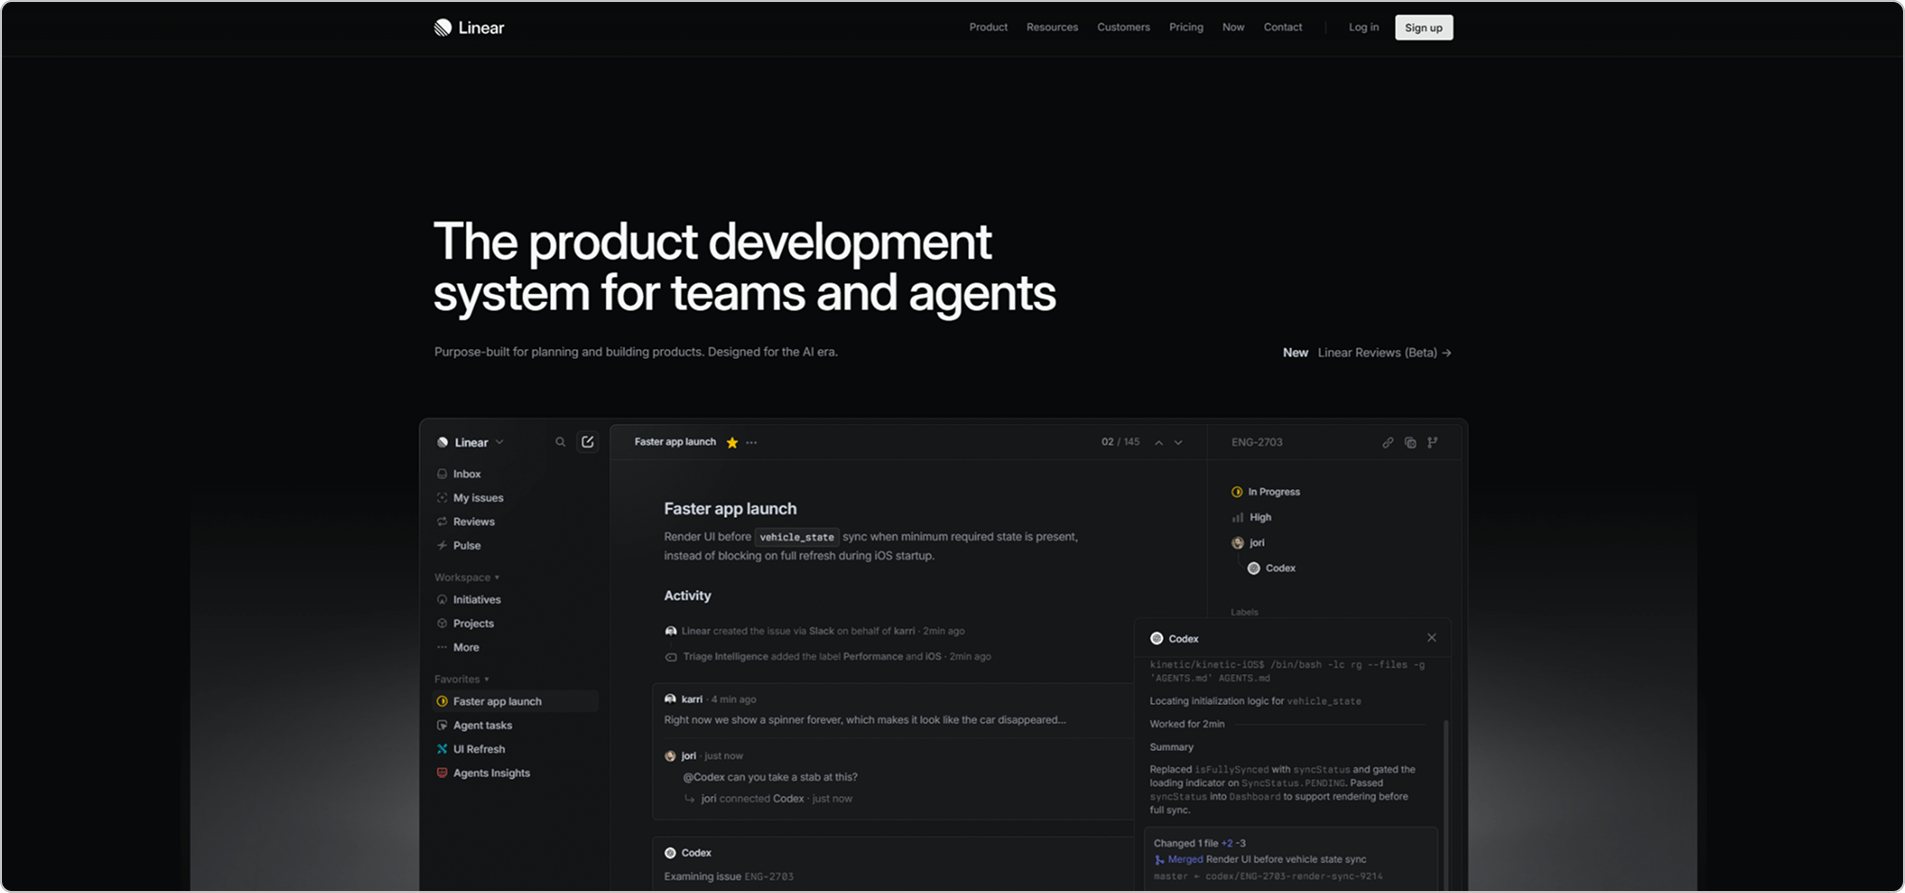Go to next issue with down chevron
Viewport: 1905px width, 893px height.
1179,443
